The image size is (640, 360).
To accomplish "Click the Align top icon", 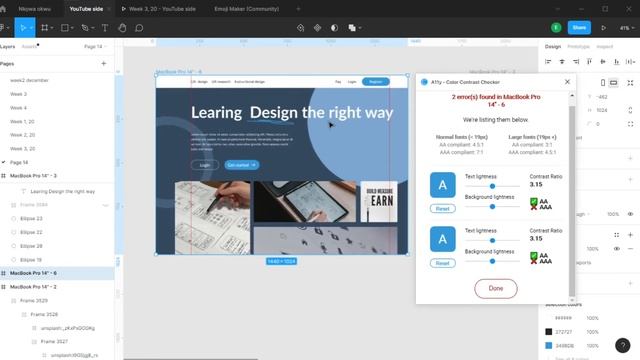I will (589, 62).
